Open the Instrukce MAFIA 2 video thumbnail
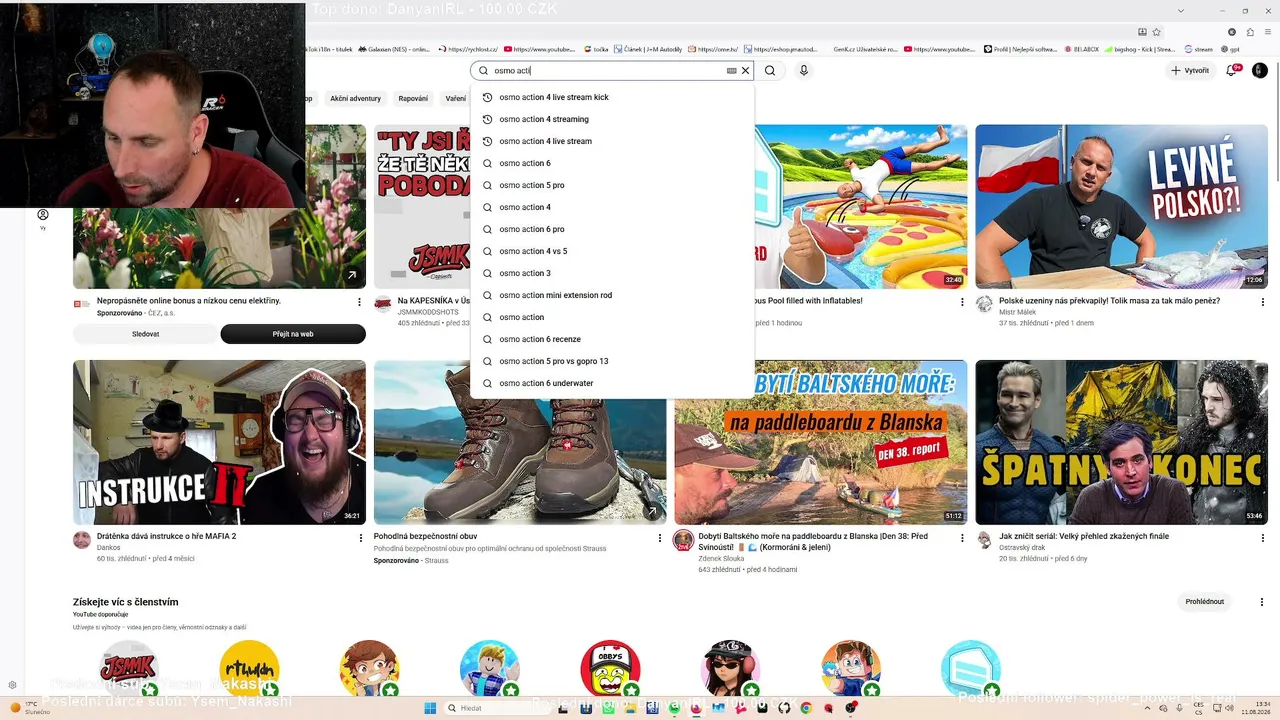The height and width of the screenshot is (720, 1280). (219, 442)
